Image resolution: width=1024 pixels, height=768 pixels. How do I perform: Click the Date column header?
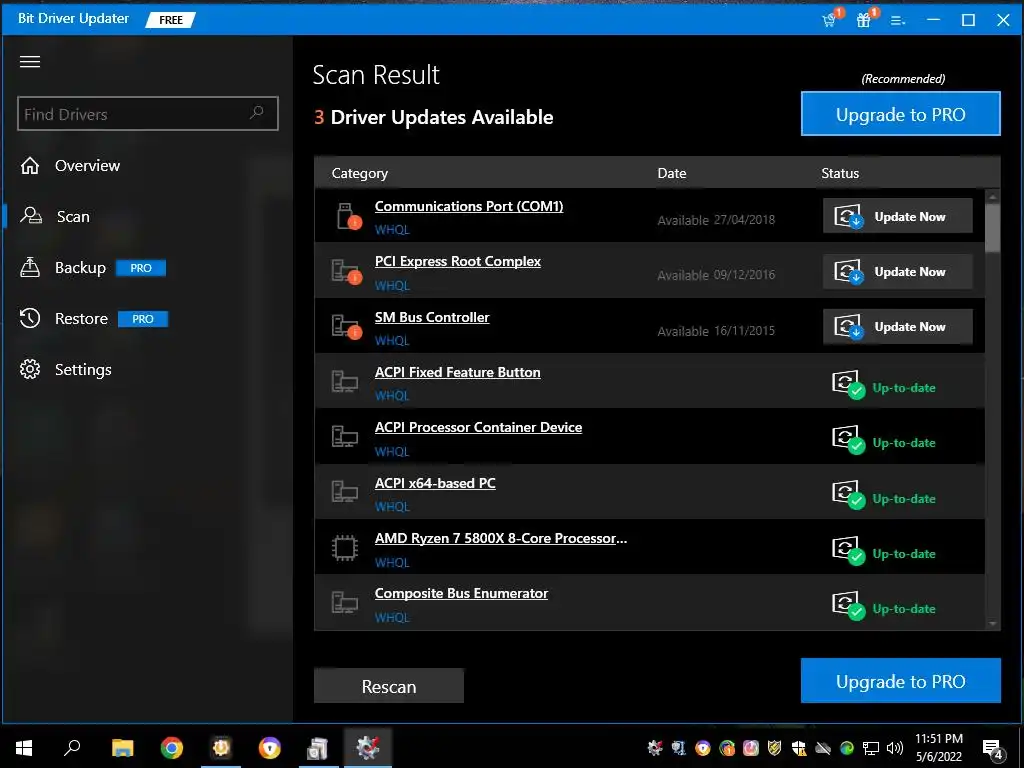[671, 173]
